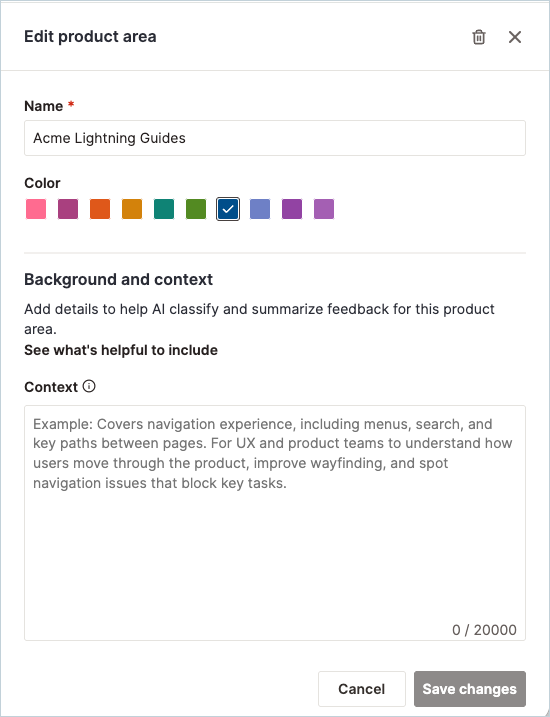The image size is (550, 717).
Task: Focus the Name input field
Action: (275, 138)
